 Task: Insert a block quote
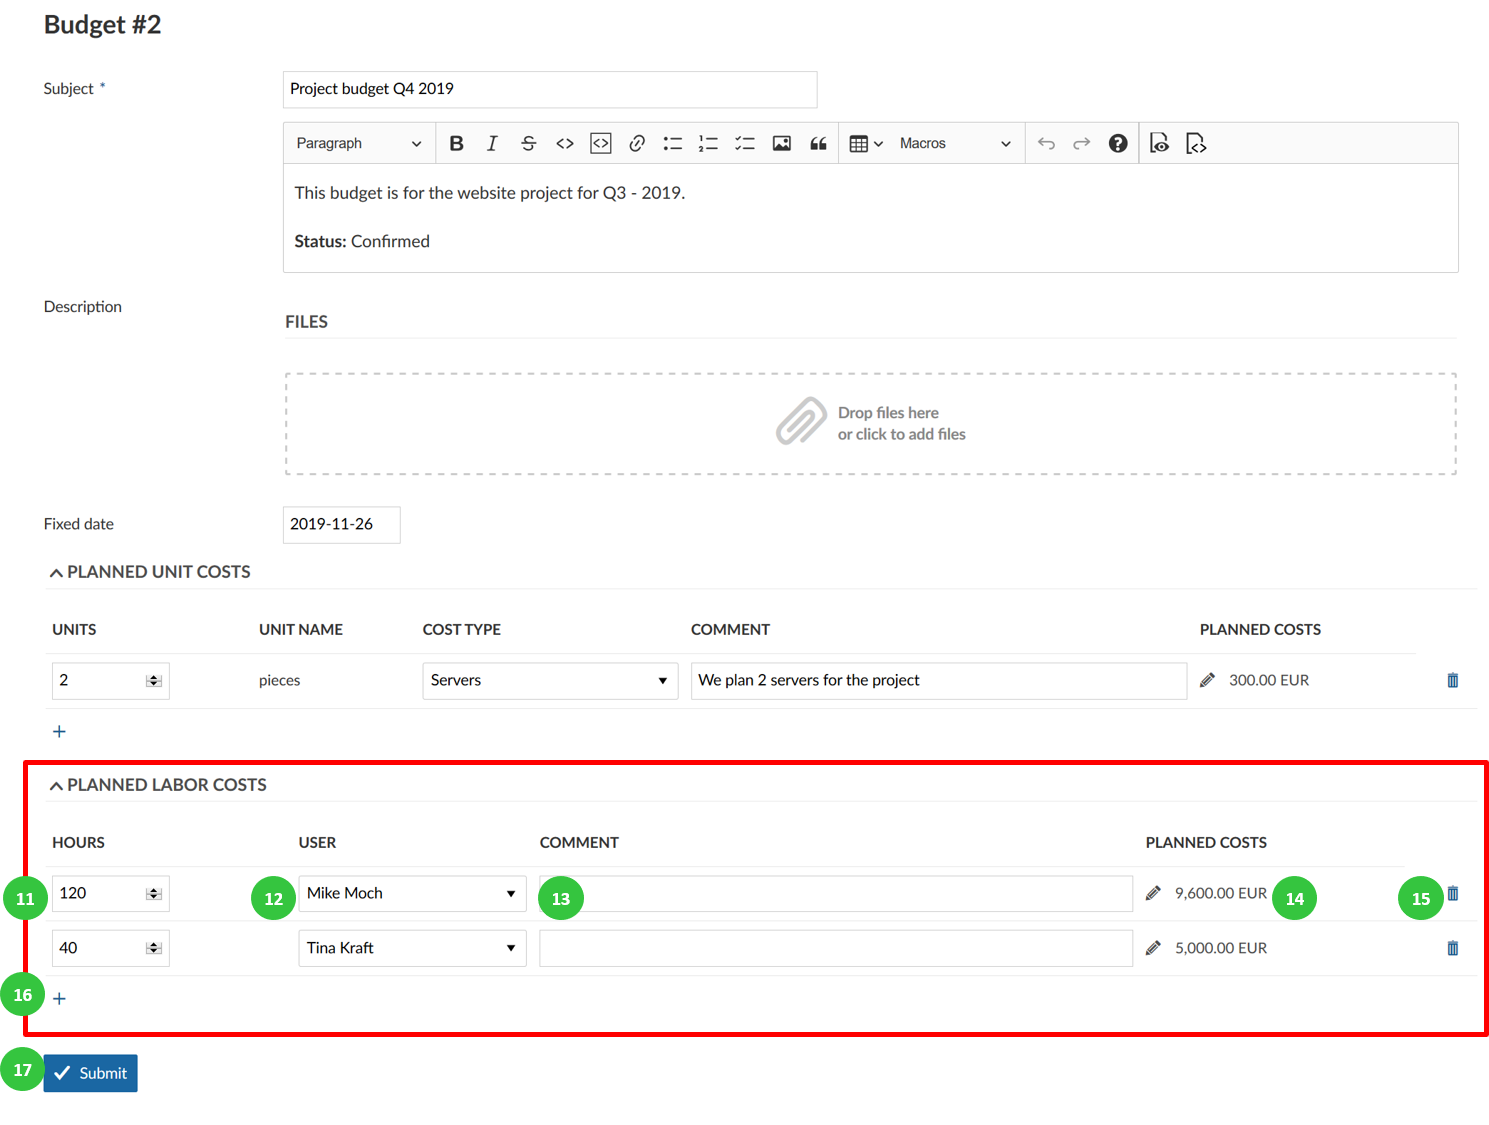click(818, 143)
